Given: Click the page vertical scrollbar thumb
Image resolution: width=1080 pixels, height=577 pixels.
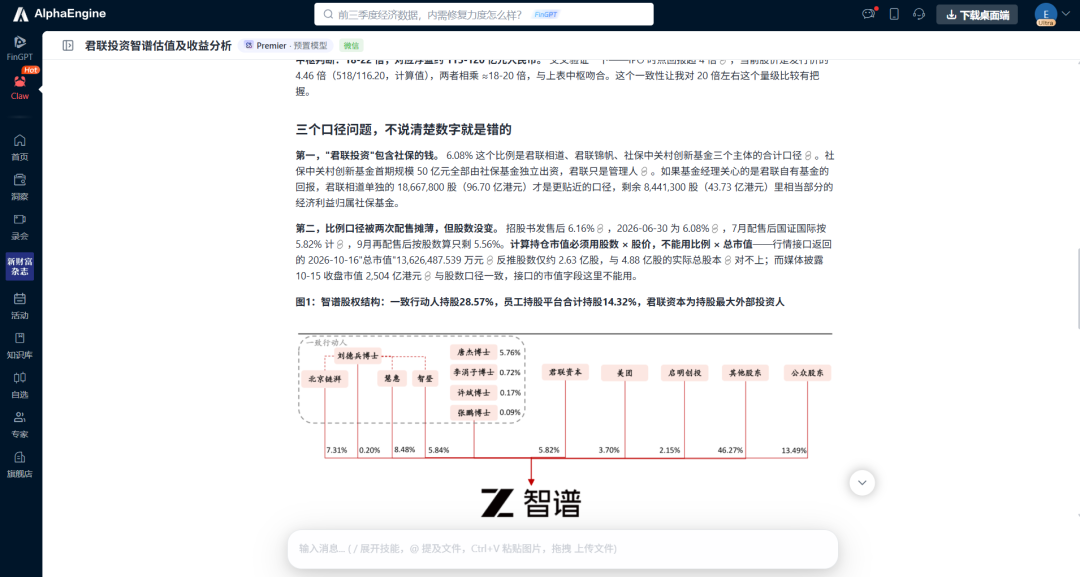Looking at the screenshot, I should click(1078, 288).
